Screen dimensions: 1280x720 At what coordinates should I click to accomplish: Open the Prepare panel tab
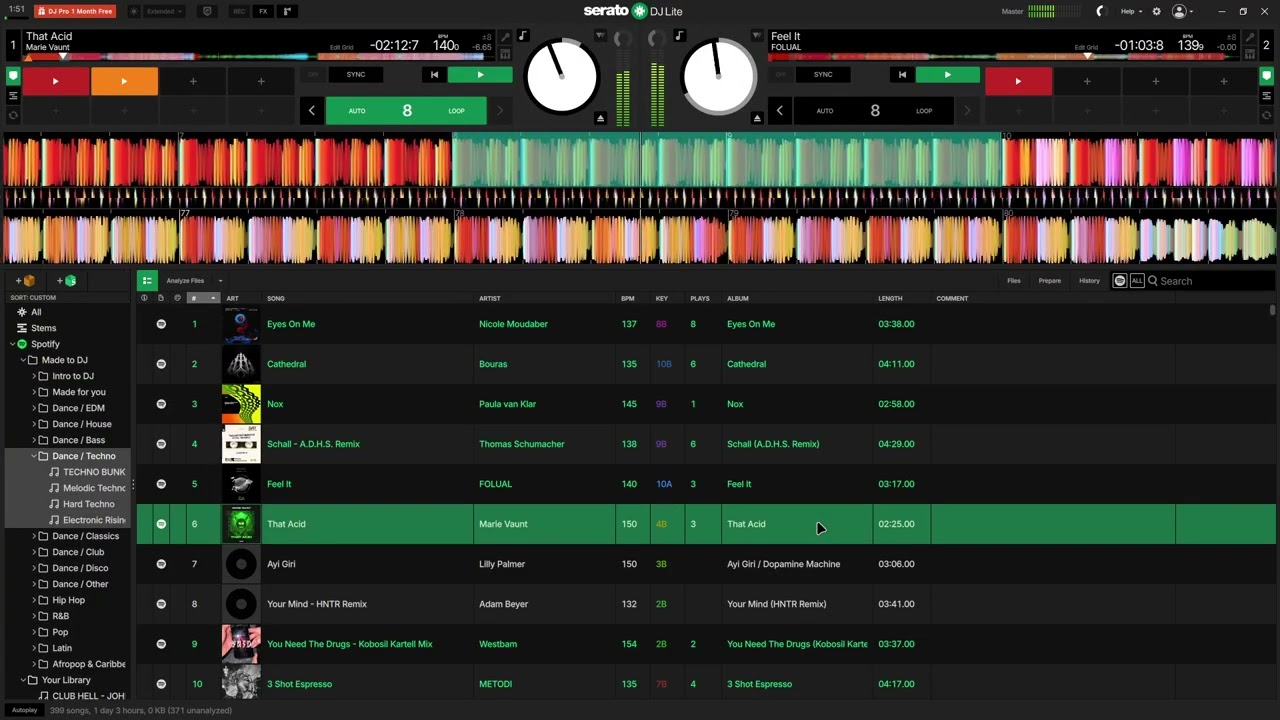tap(1050, 281)
